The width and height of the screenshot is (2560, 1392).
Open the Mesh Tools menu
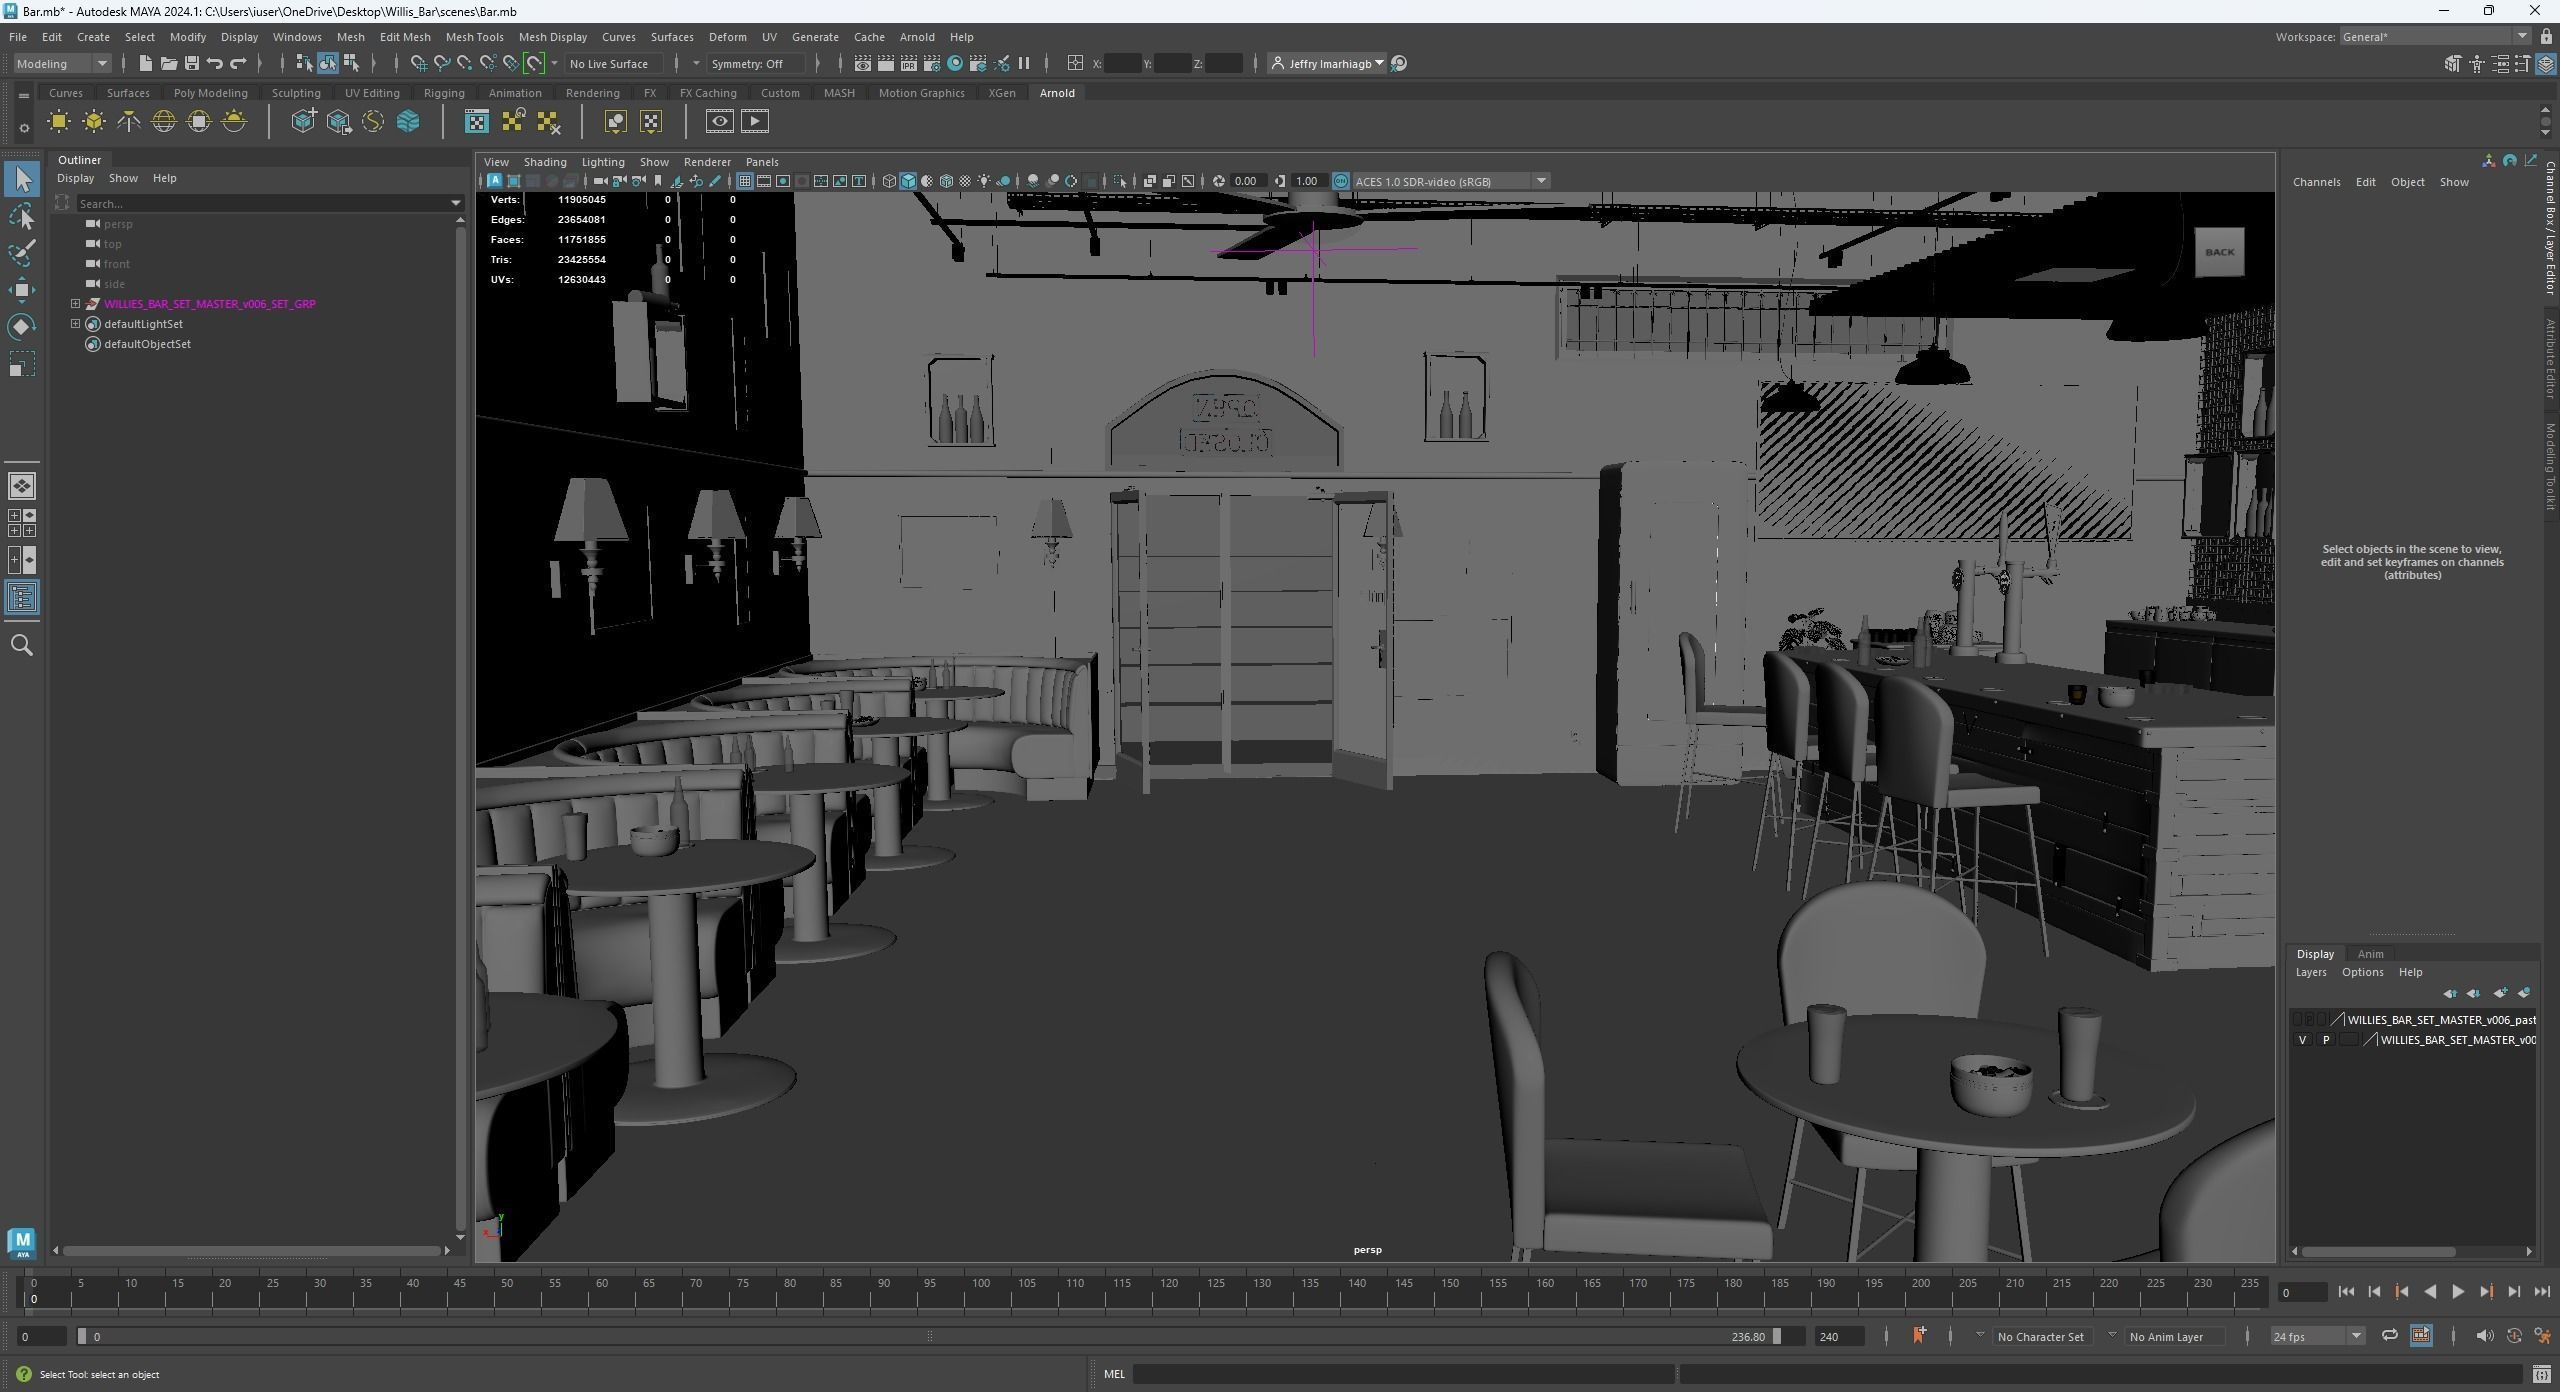[474, 37]
